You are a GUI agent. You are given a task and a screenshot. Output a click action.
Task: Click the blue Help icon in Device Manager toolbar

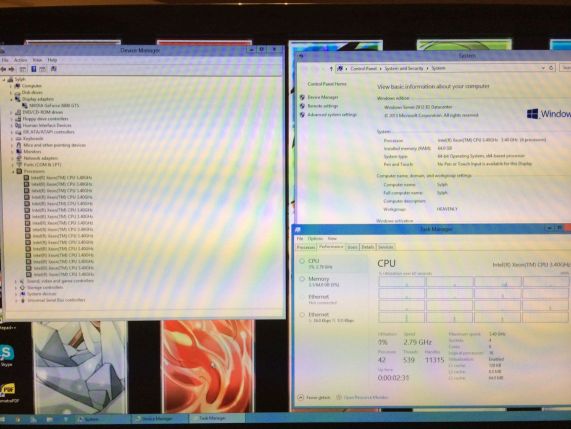[34, 69]
